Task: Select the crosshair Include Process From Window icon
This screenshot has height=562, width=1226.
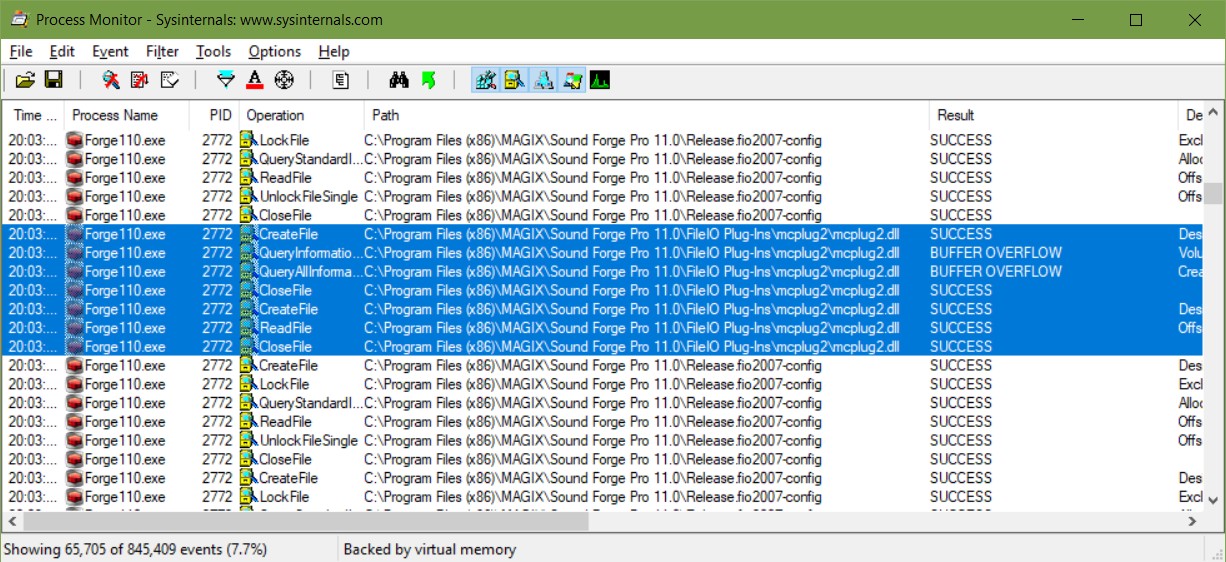Action: [x=284, y=80]
